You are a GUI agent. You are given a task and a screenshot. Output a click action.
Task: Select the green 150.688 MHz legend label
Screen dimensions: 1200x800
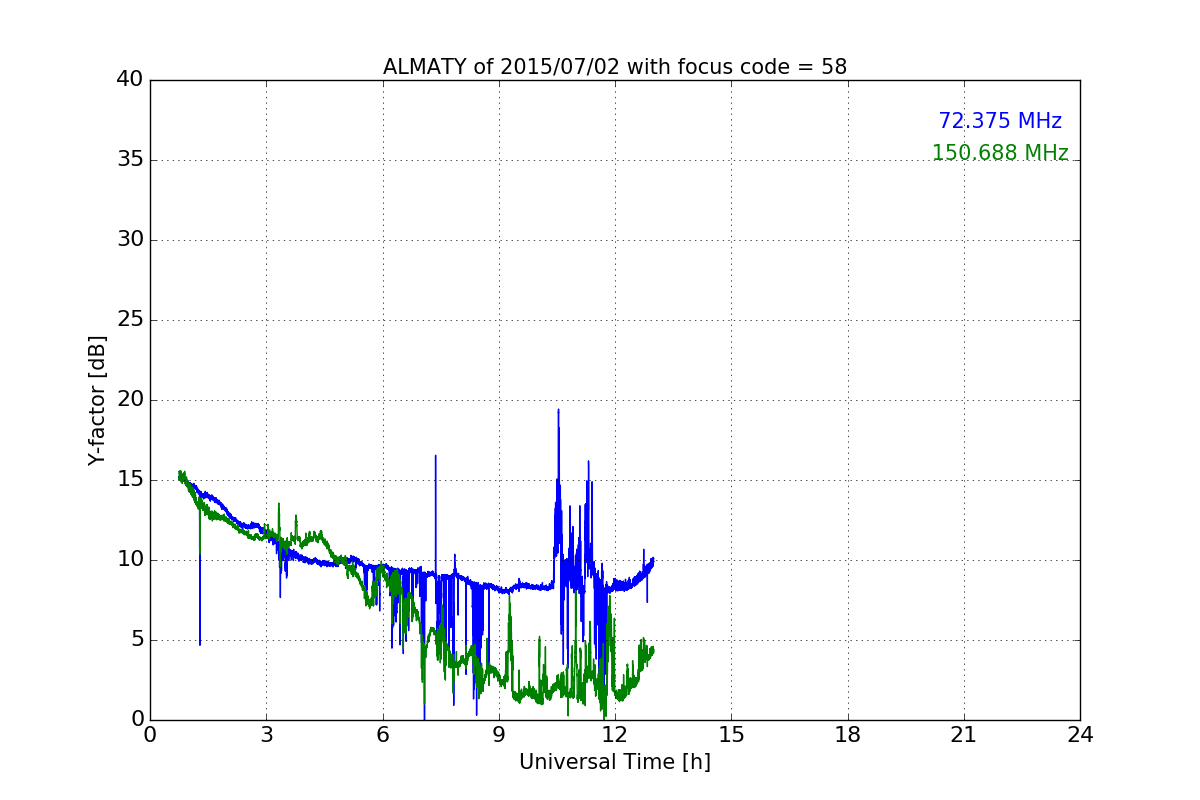coord(1000,153)
